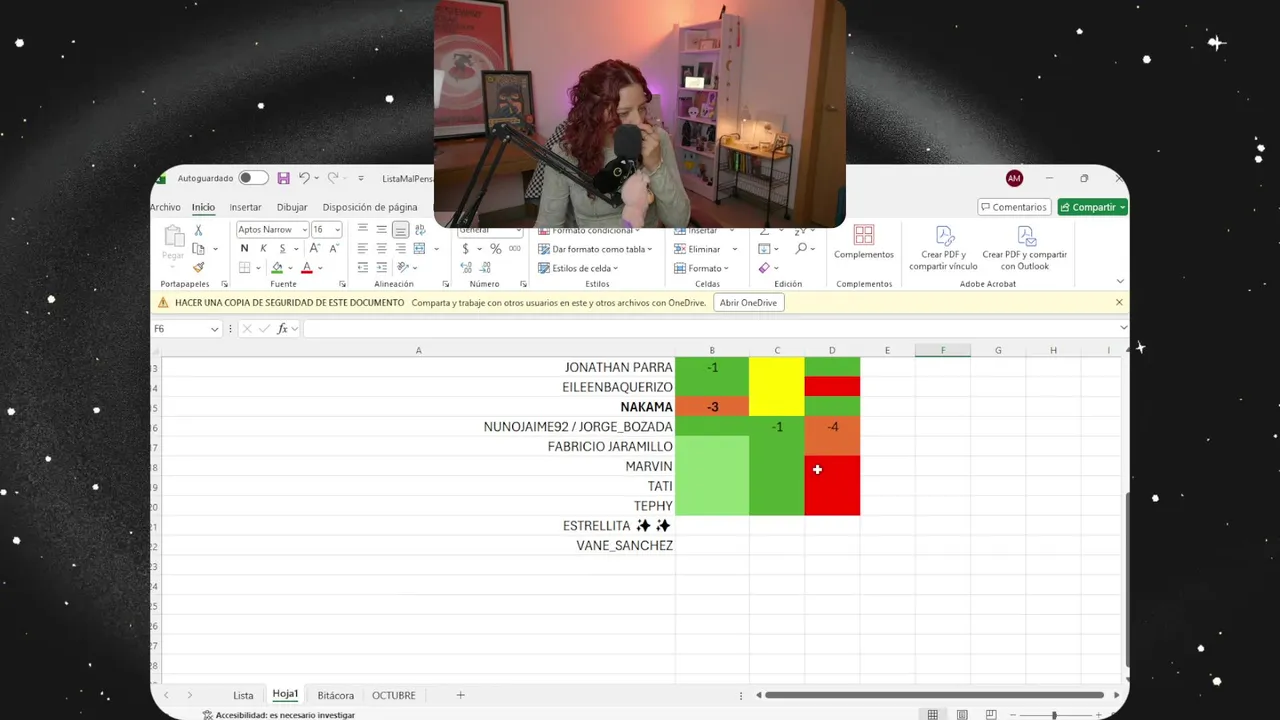Open the Eliminar cells dropdown
Image resolution: width=1280 pixels, height=720 pixels.
pos(705,249)
